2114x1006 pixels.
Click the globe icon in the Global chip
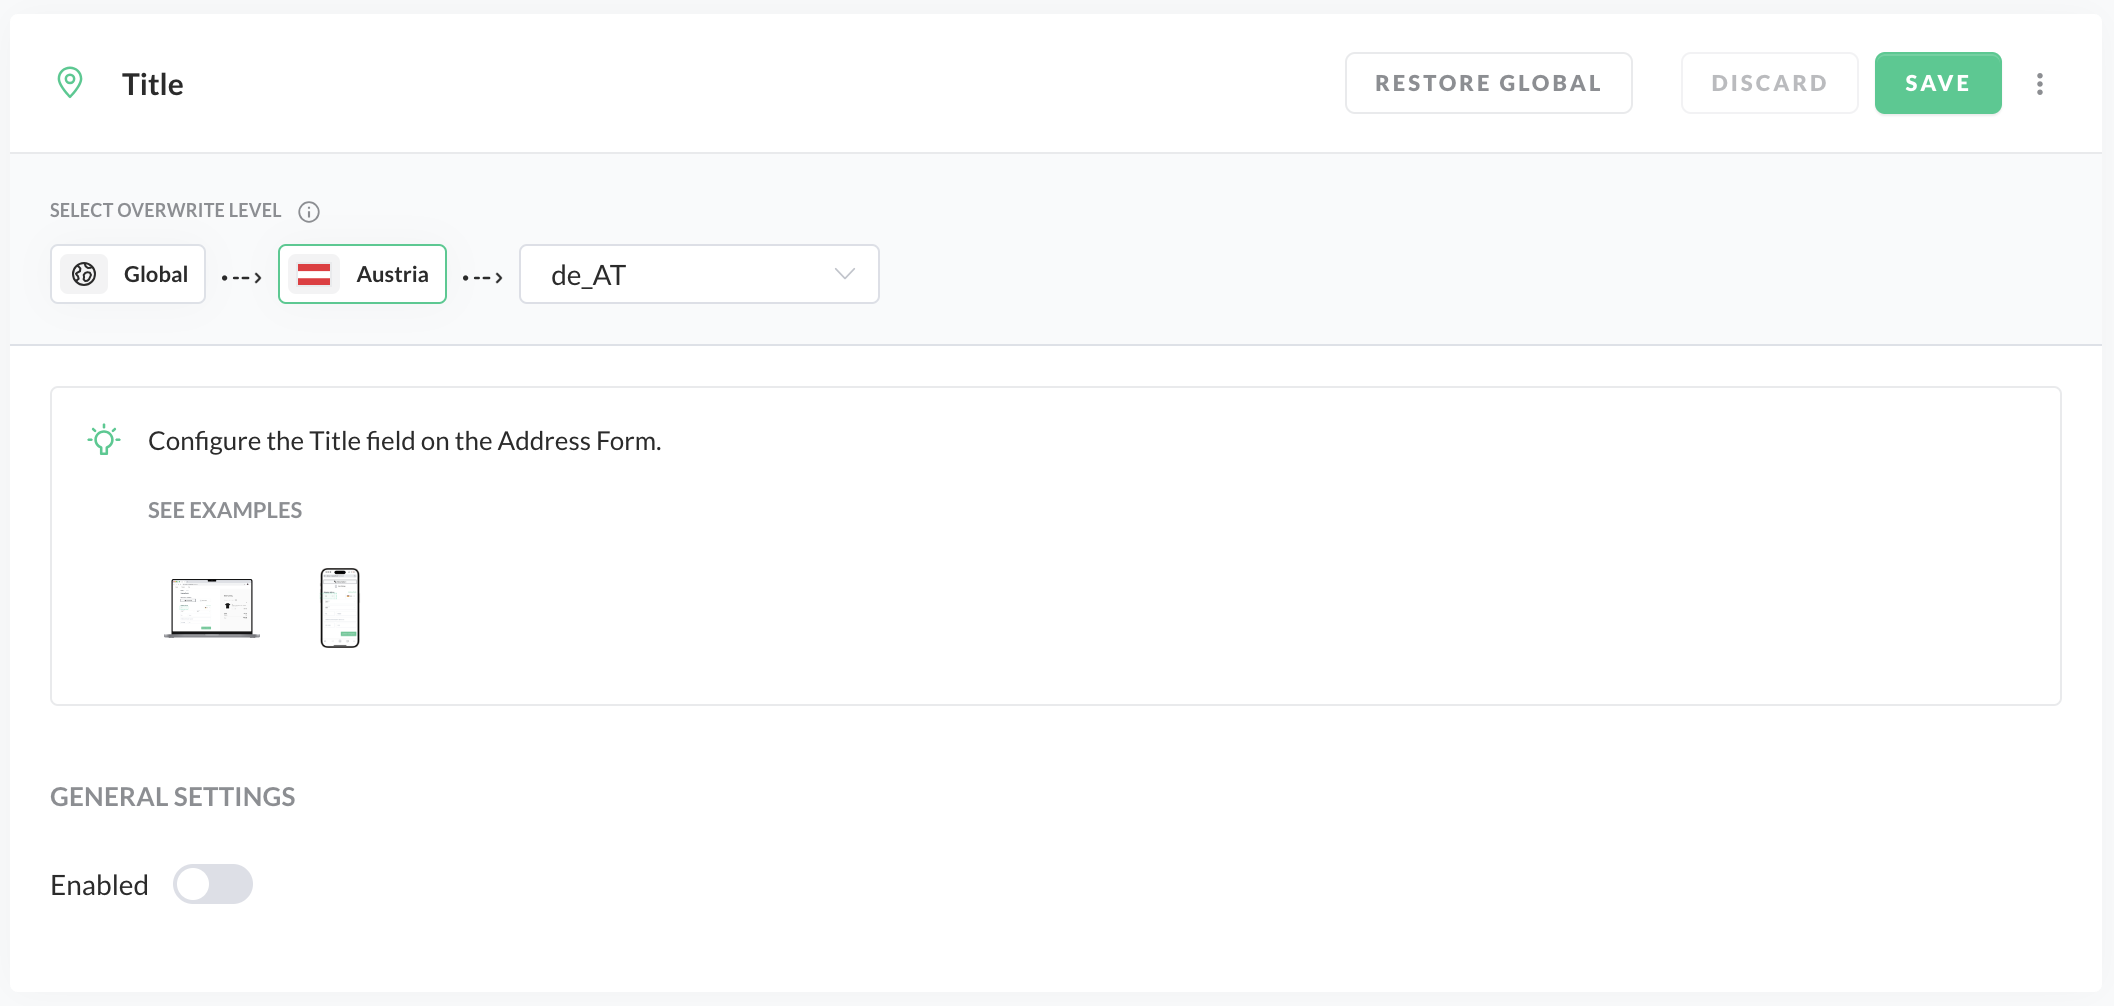click(84, 274)
